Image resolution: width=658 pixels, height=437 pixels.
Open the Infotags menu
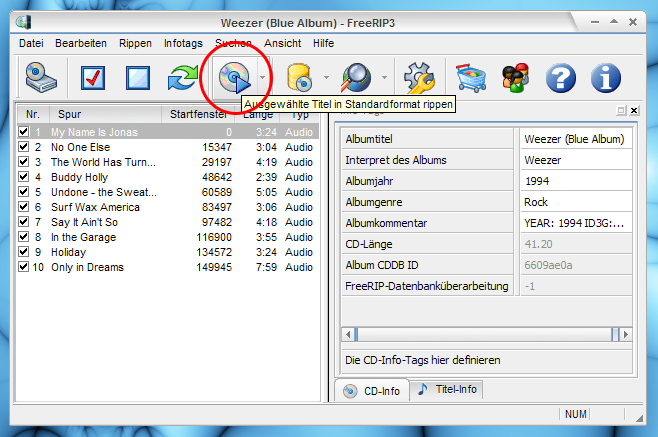click(x=183, y=43)
